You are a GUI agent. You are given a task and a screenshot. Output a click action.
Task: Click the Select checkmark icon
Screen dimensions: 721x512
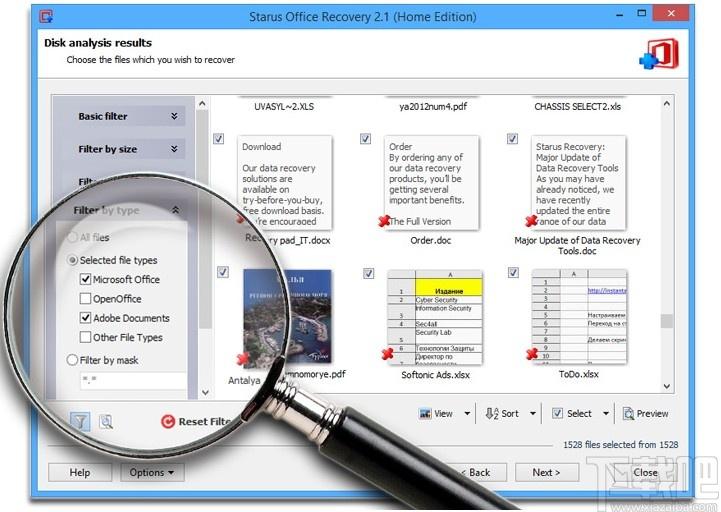tap(557, 413)
